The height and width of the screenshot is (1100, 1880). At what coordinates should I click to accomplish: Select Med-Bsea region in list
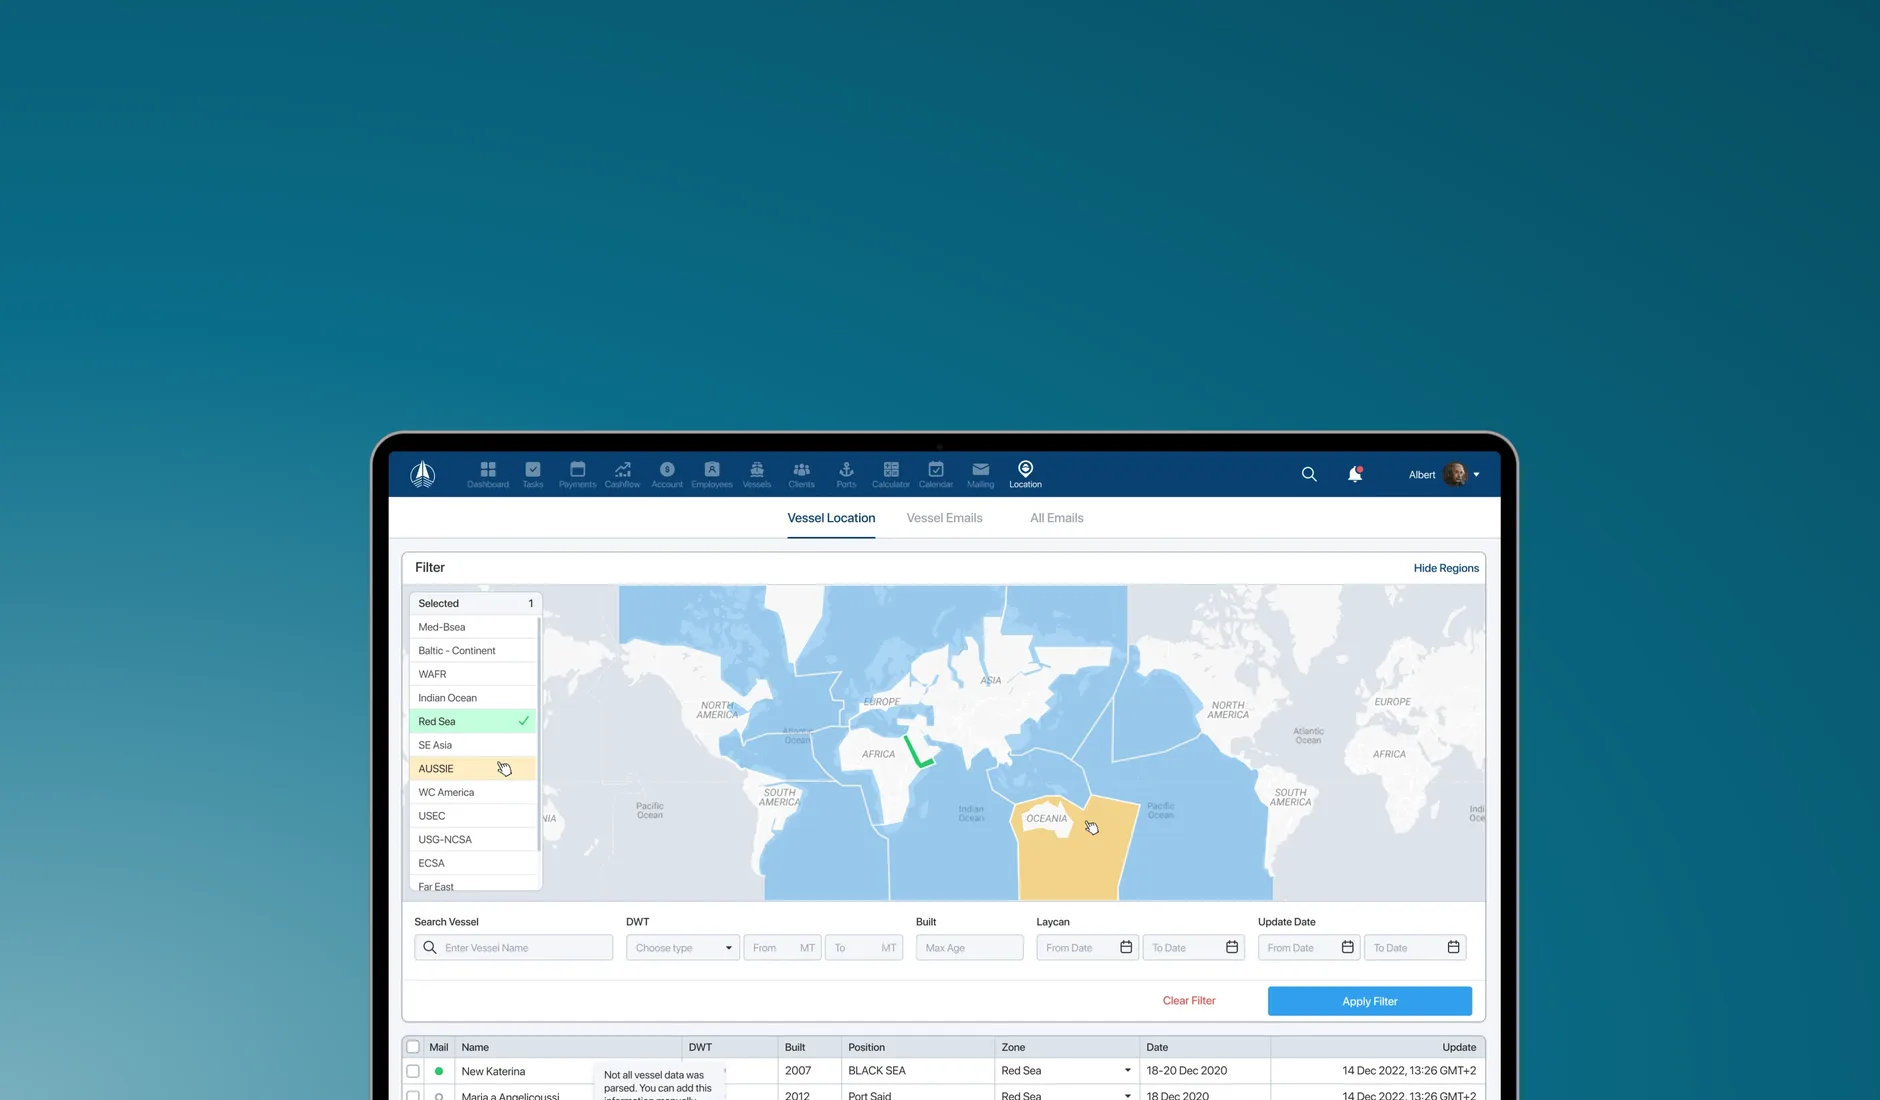pyautogui.click(x=472, y=627)
